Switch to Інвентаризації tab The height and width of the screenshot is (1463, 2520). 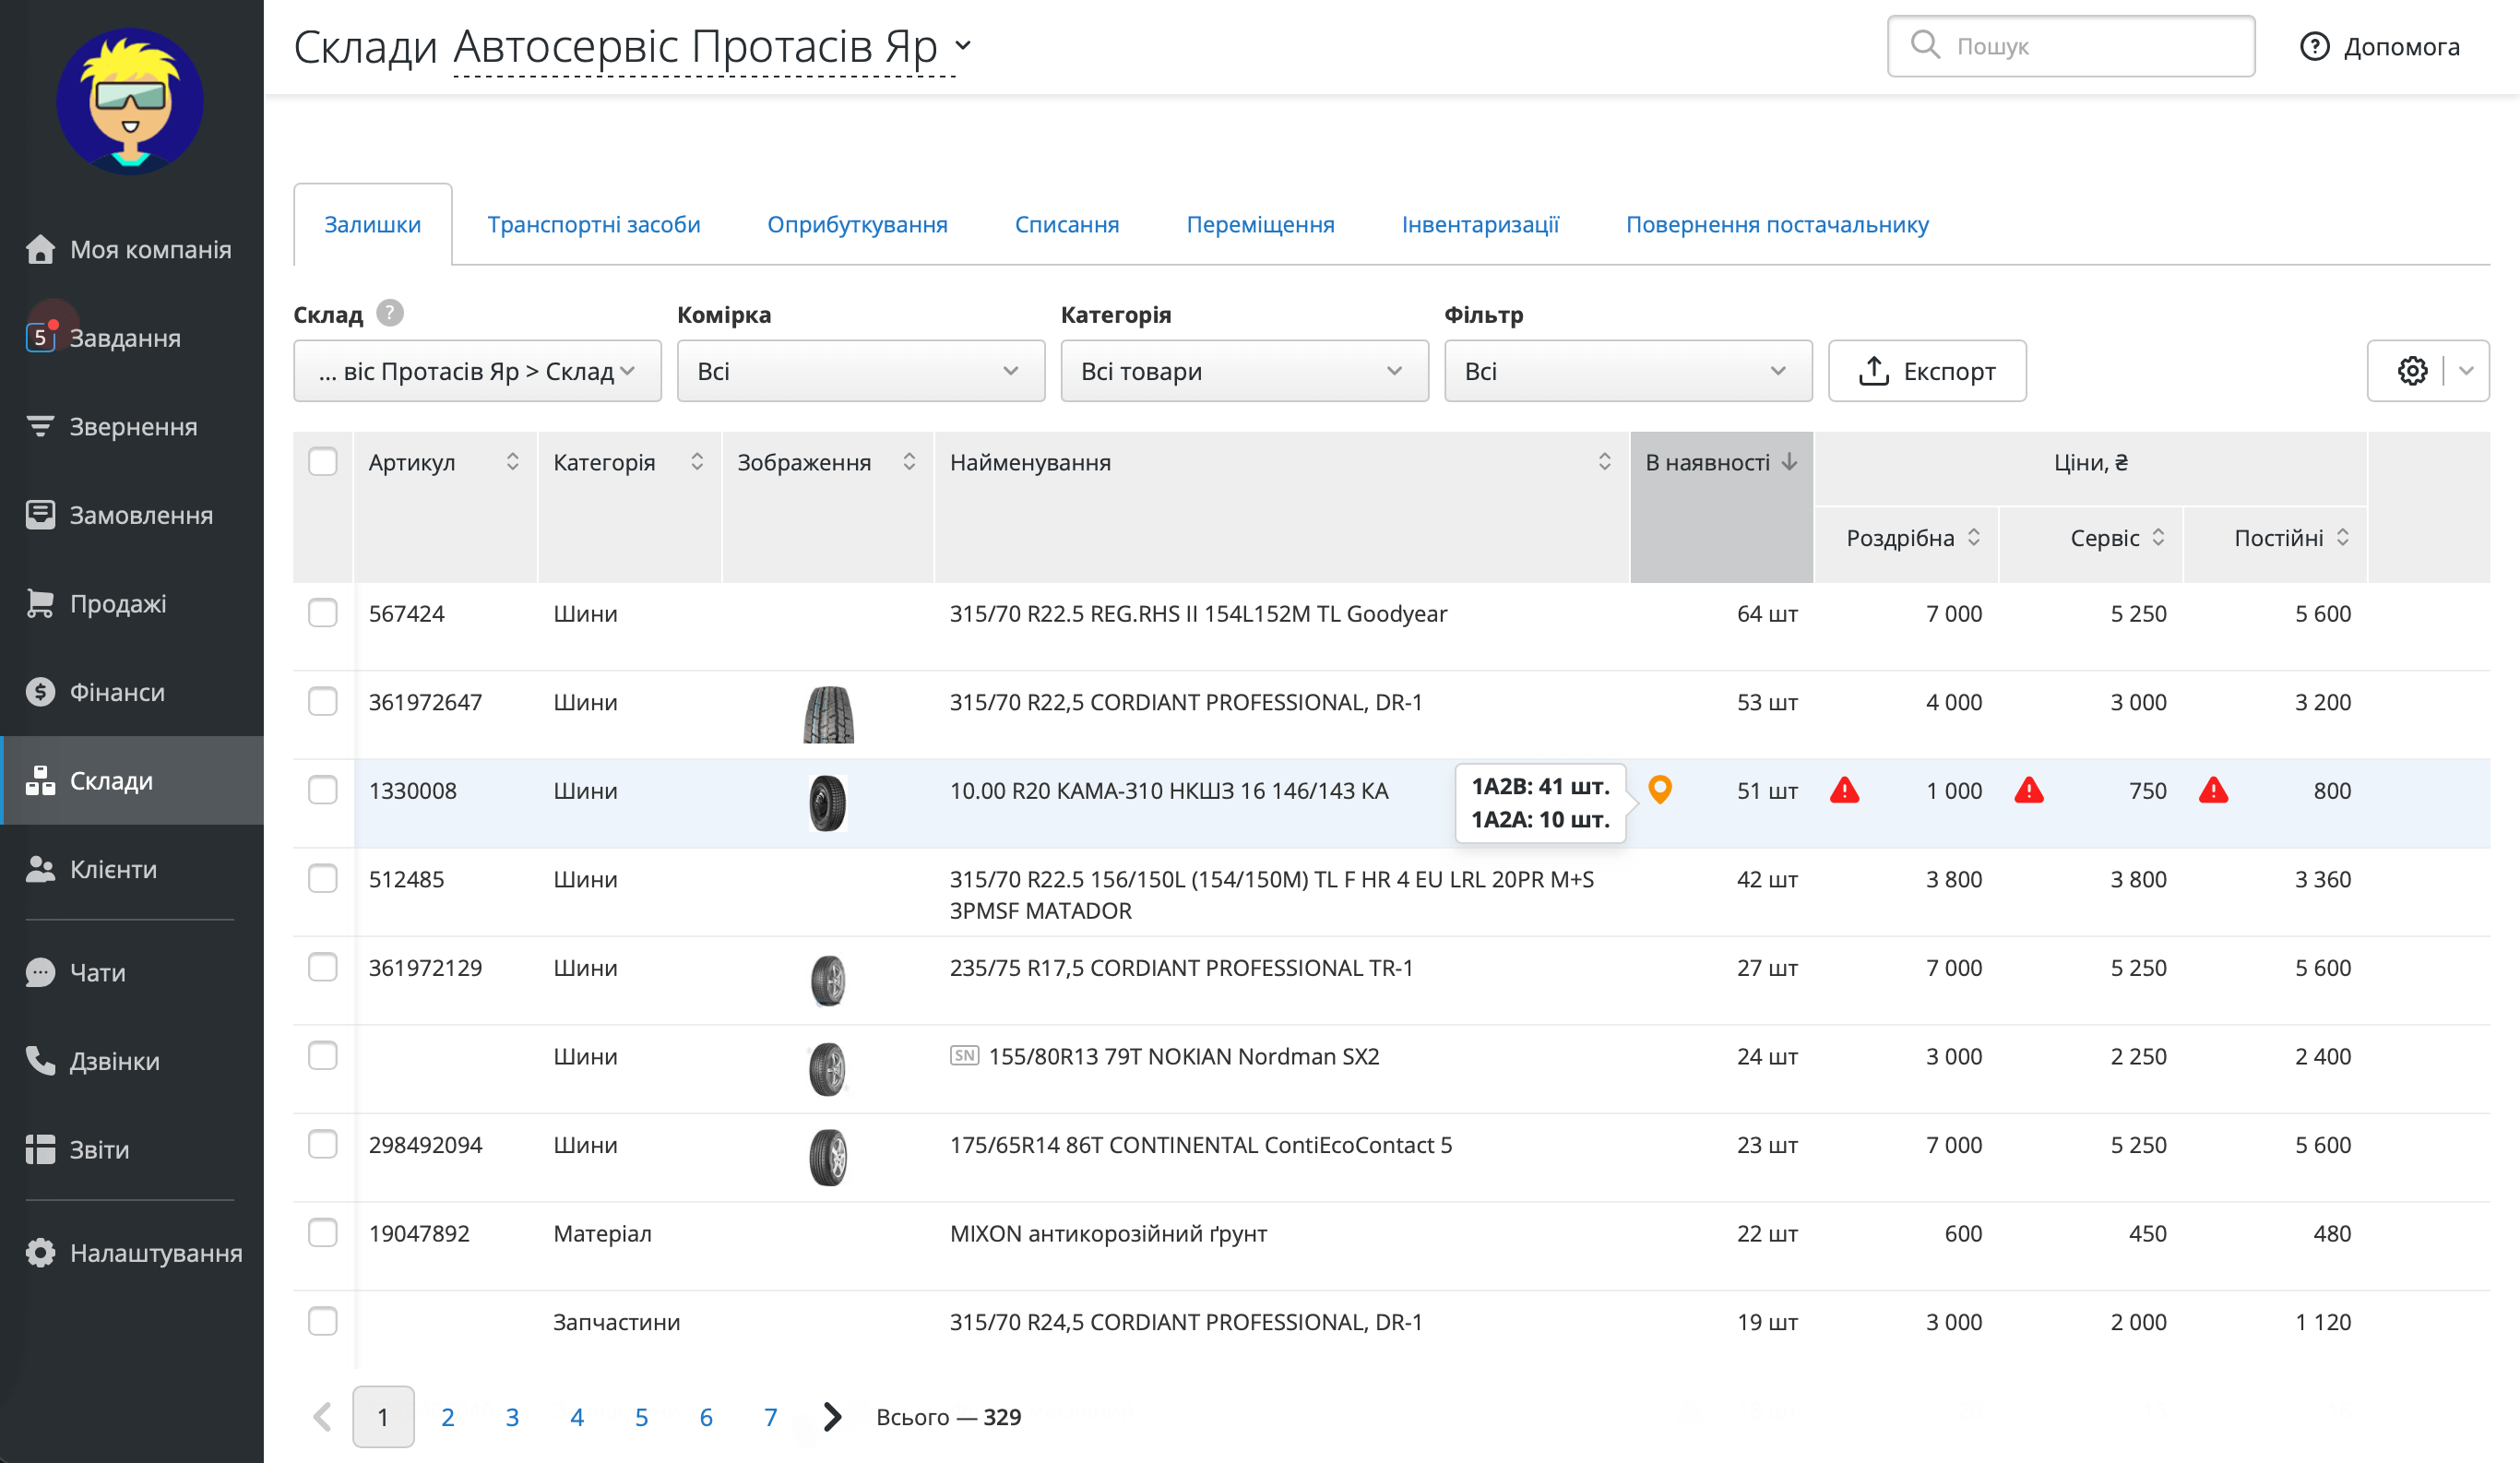pyautogui.click(x=1480, y=224)
